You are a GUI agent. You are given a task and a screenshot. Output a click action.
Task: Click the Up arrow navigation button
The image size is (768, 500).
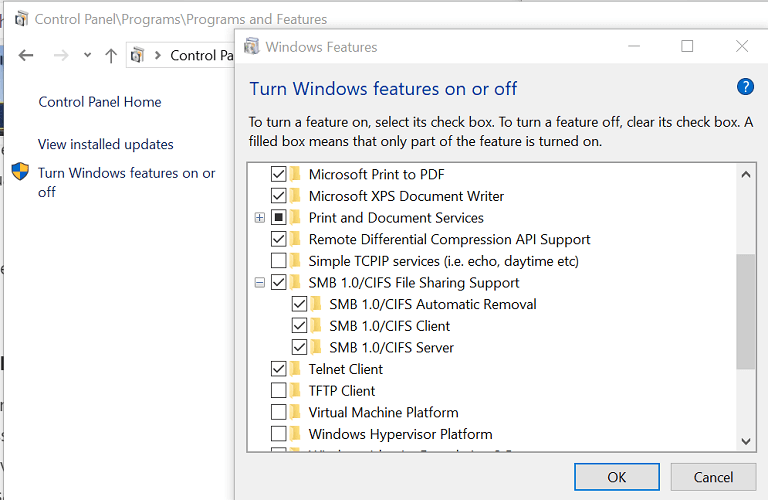click(x=111, y=55)
